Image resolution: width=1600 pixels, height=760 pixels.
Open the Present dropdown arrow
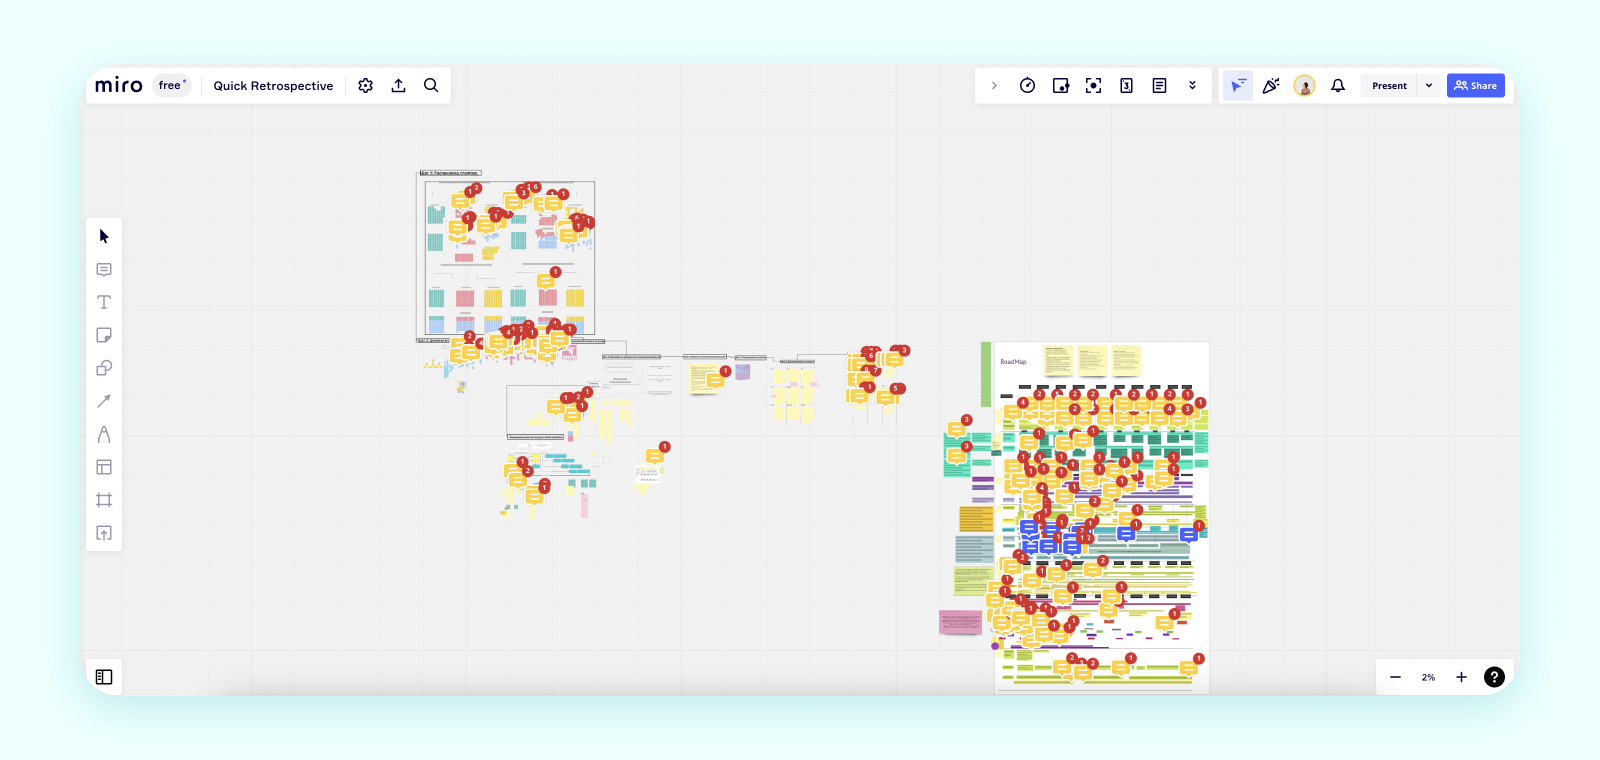[x=1429, y=86]
